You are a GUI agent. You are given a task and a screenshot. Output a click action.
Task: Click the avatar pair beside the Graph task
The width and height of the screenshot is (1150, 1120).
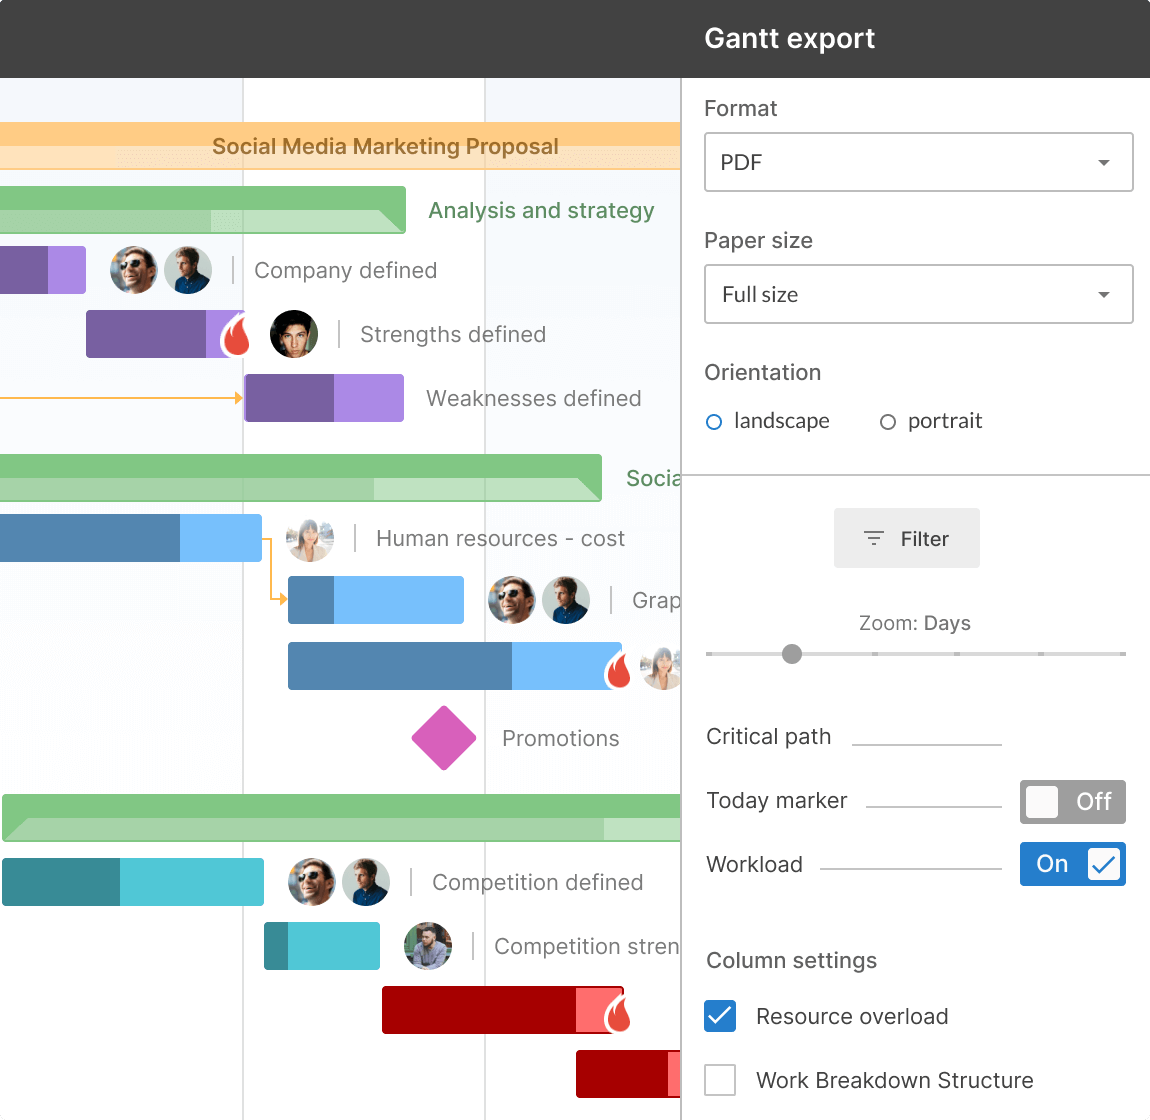[538, 600]
